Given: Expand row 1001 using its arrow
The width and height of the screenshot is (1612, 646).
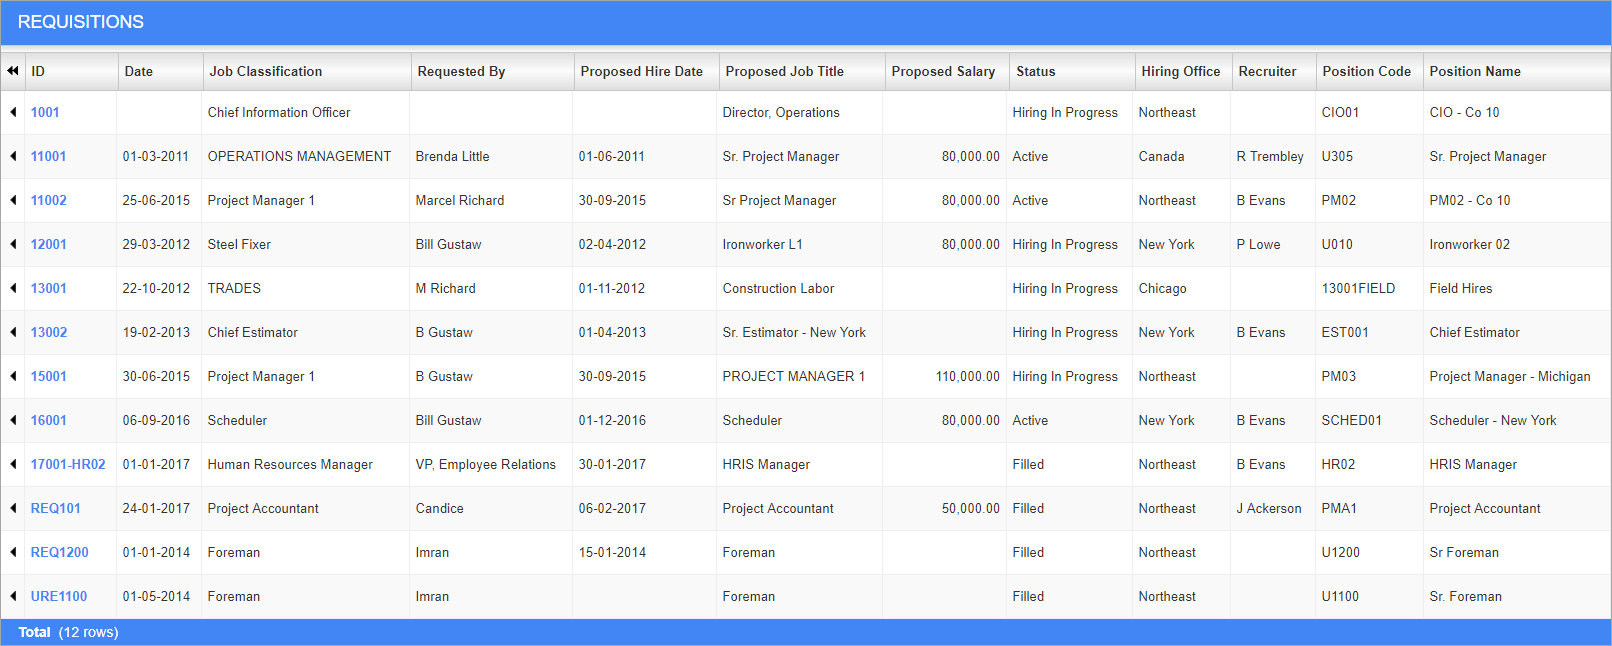Looking at the screenshot, I should pos(13,112).
